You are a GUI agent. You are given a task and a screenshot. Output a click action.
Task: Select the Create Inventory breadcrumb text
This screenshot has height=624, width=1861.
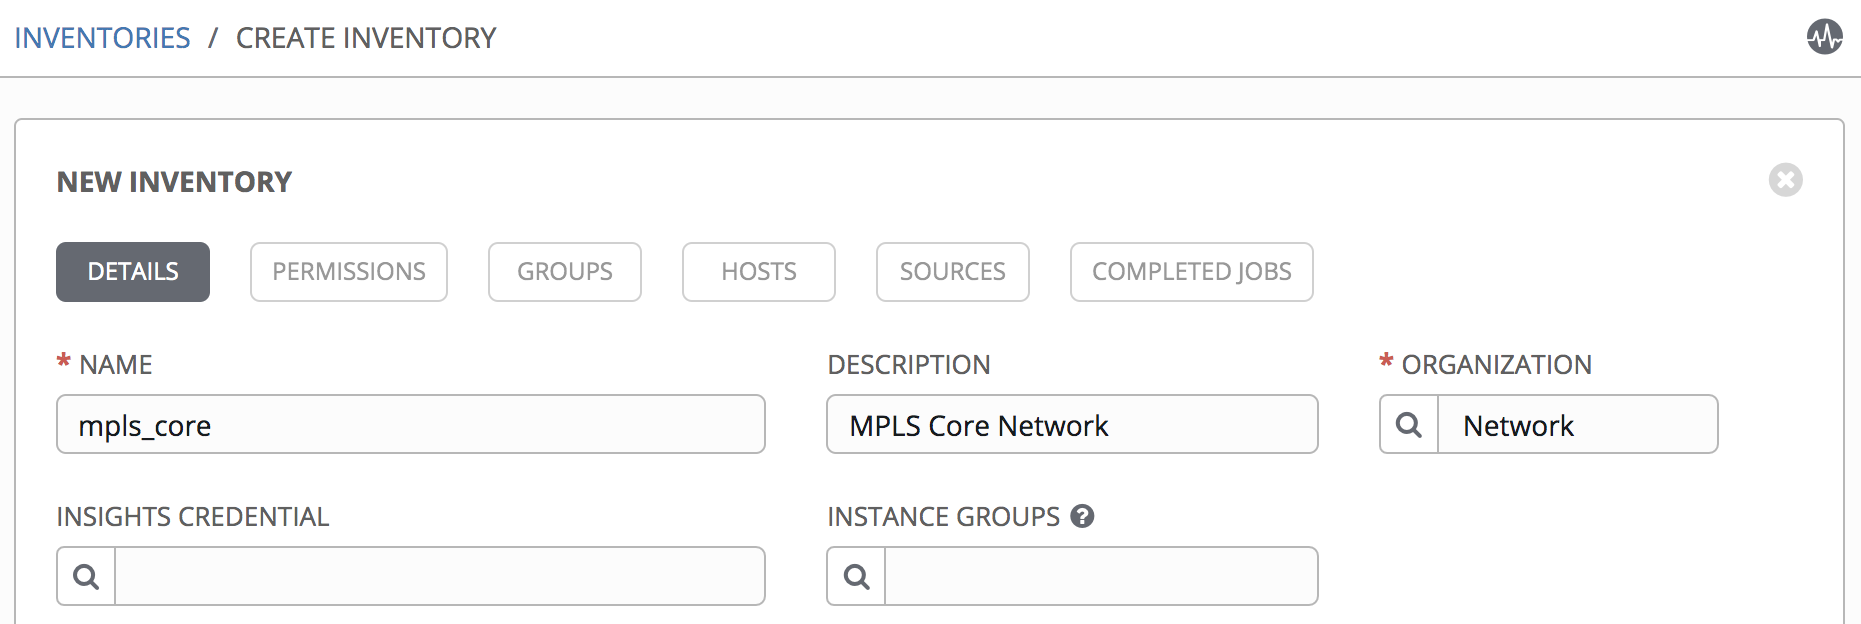coord(366,38)
